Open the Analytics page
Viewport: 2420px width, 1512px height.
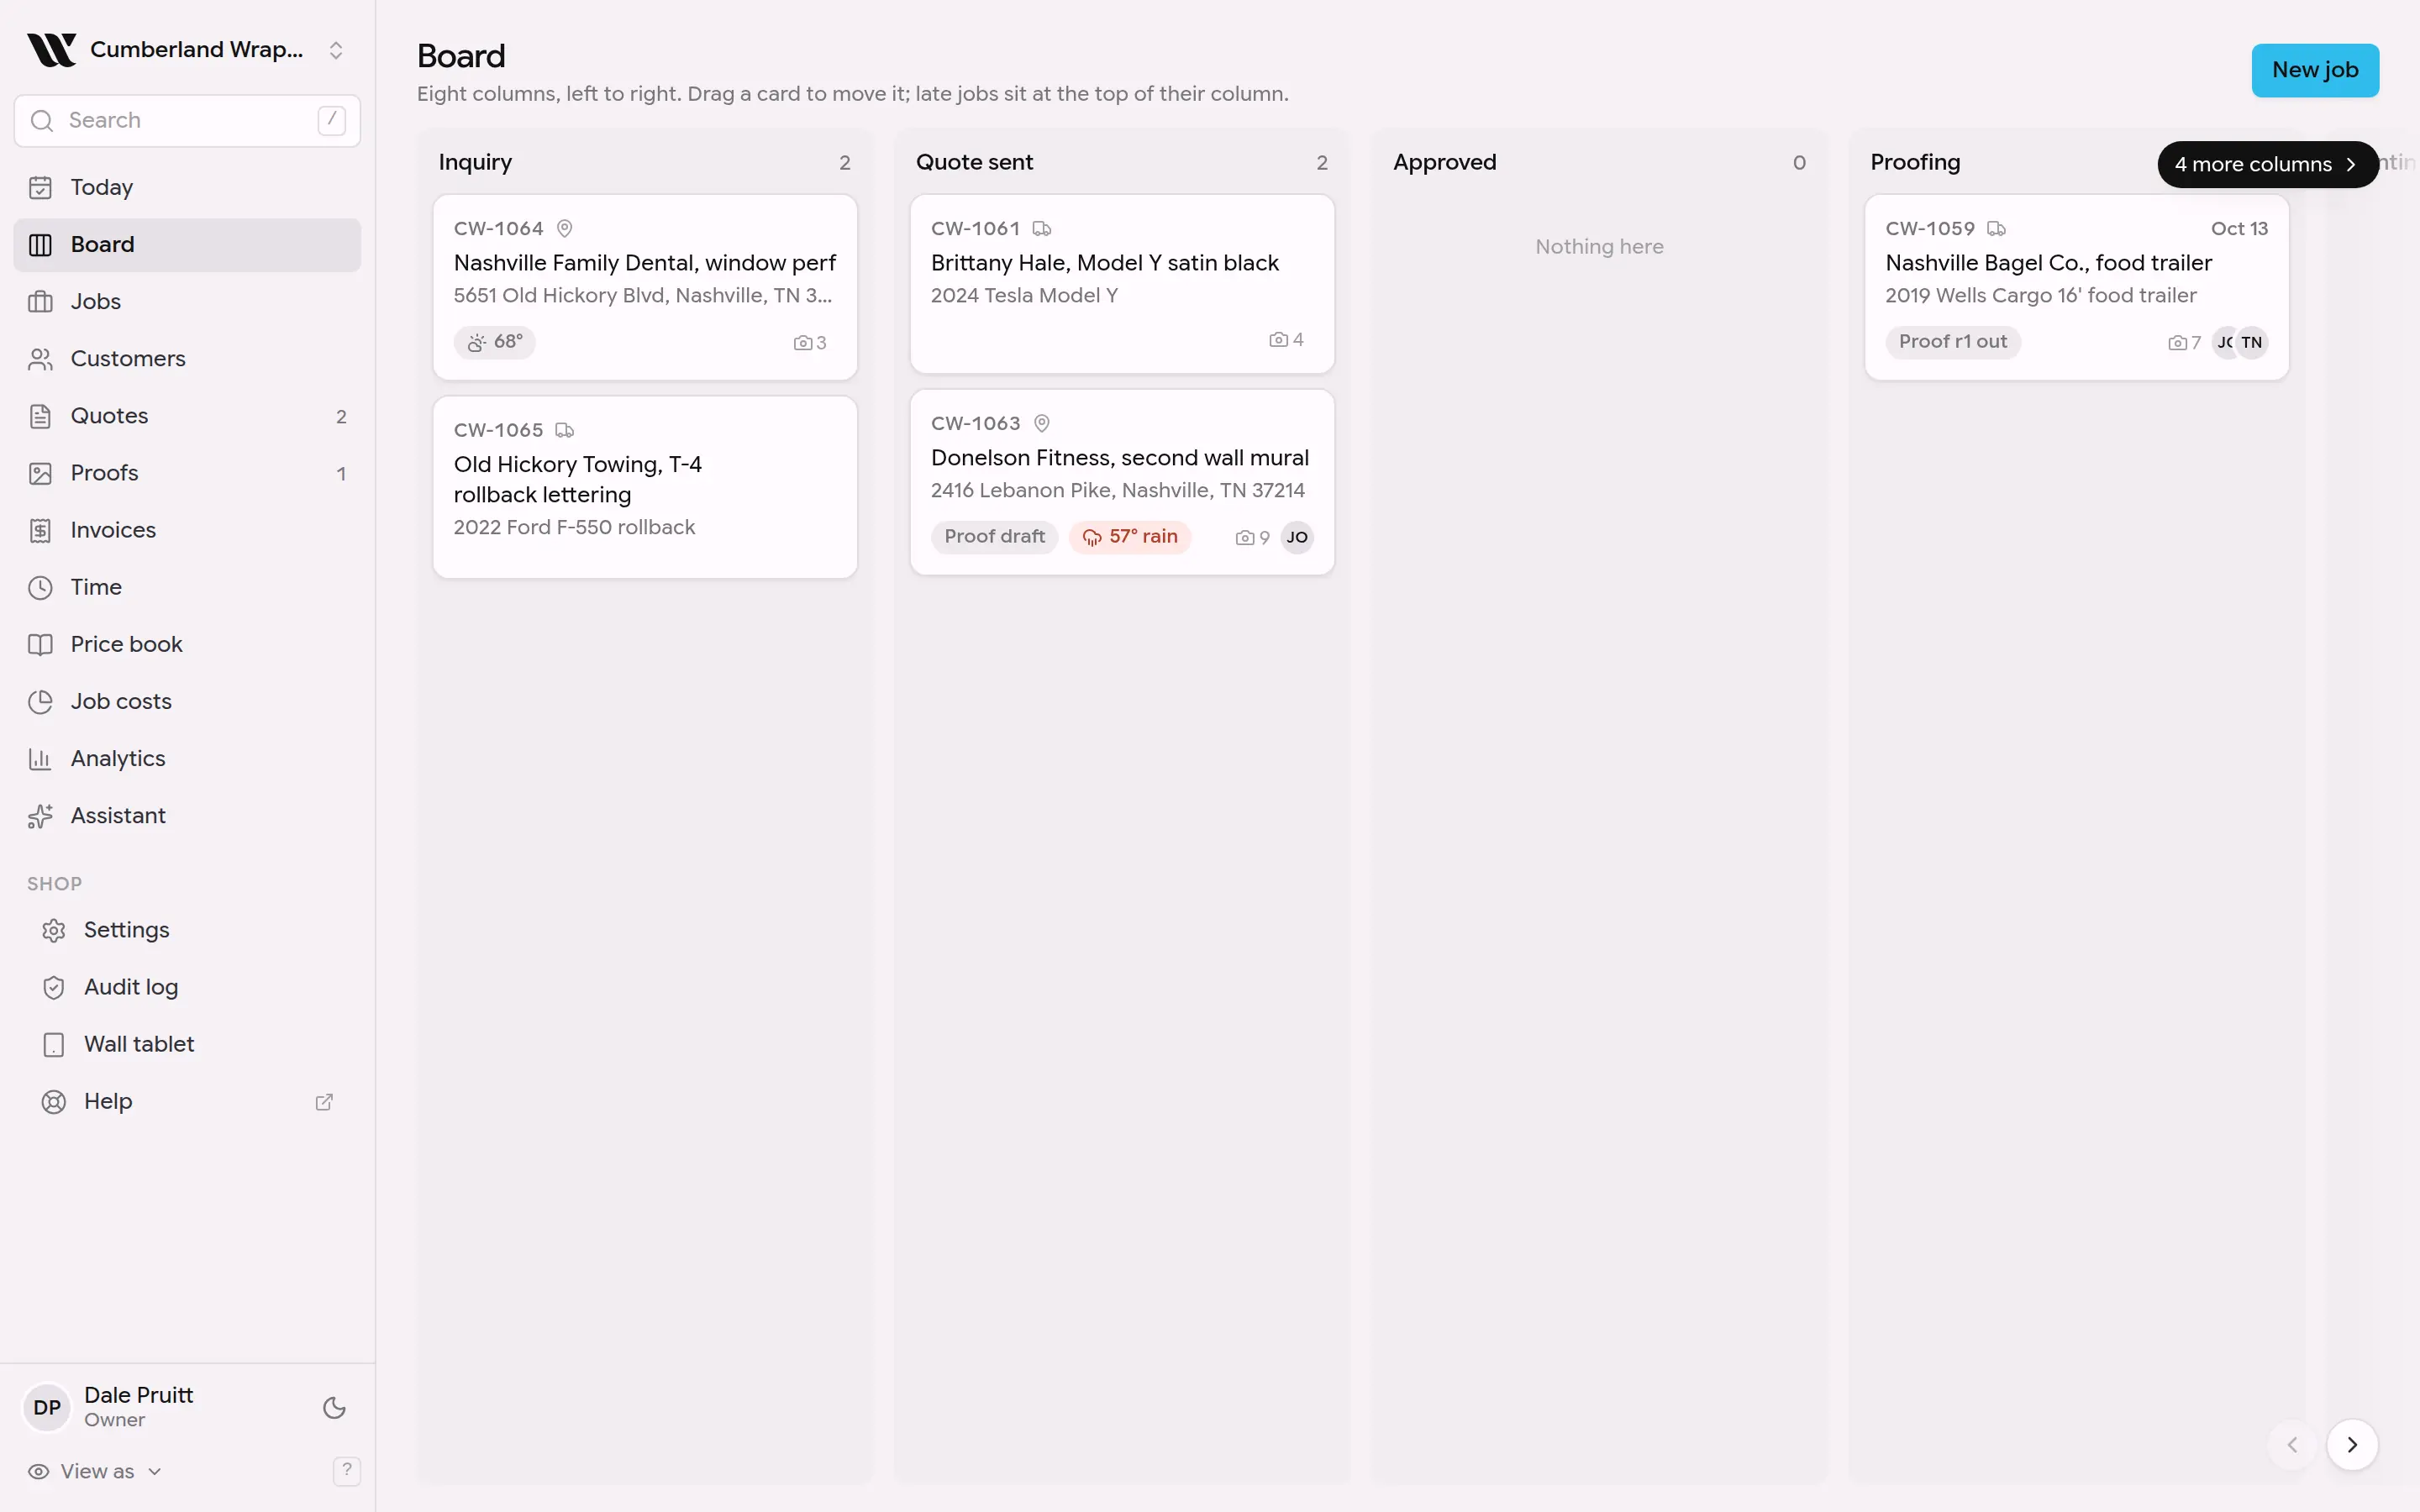click(187, 759)
